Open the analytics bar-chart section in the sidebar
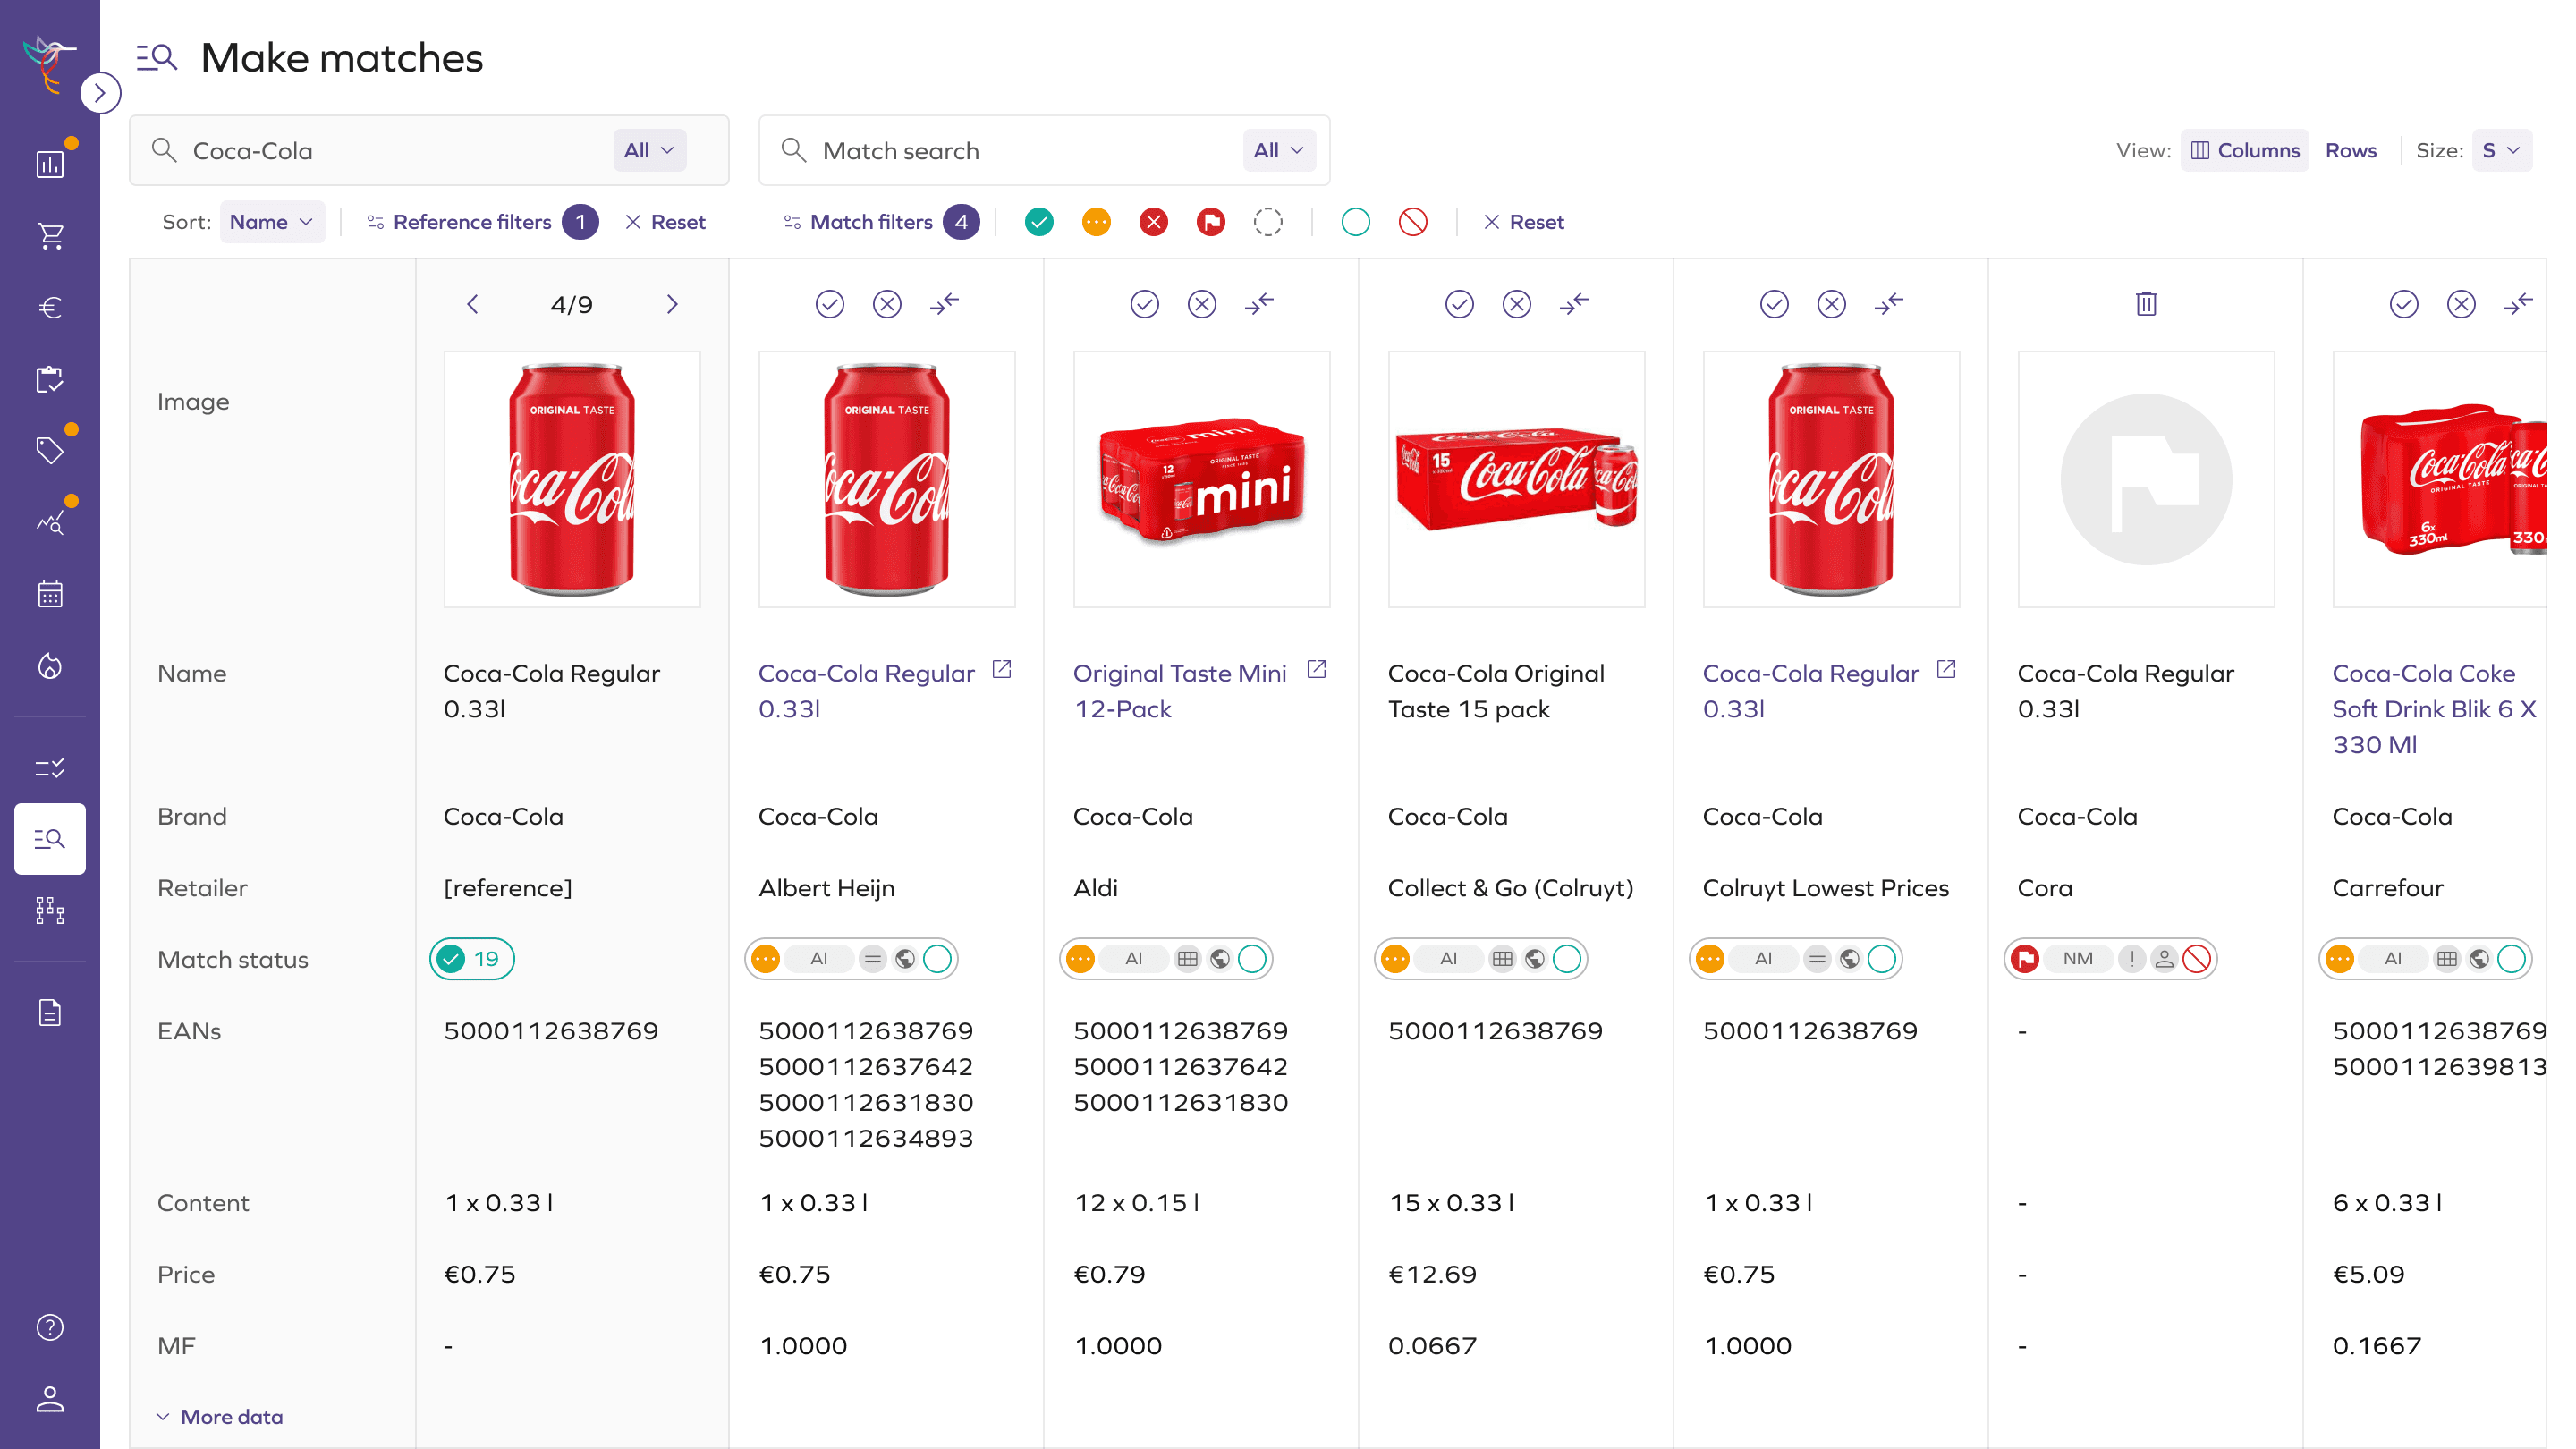This screenshot has height=1449, width=2576. [x=50, y=163]
